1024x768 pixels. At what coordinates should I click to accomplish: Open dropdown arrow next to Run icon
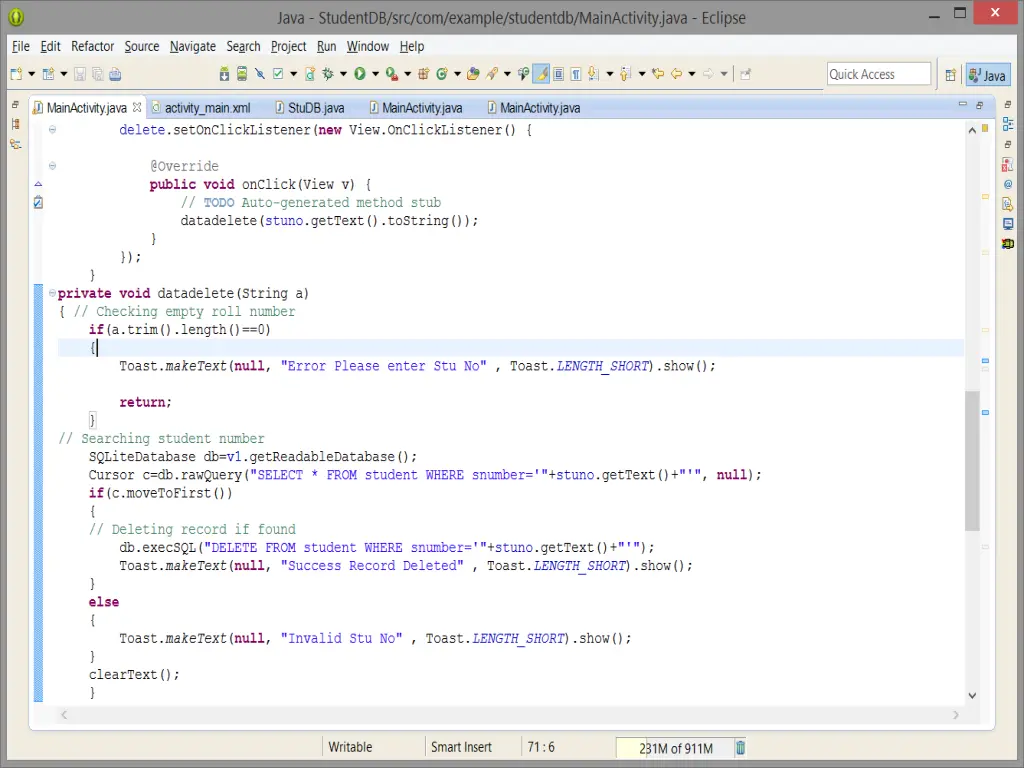(376, 74)
